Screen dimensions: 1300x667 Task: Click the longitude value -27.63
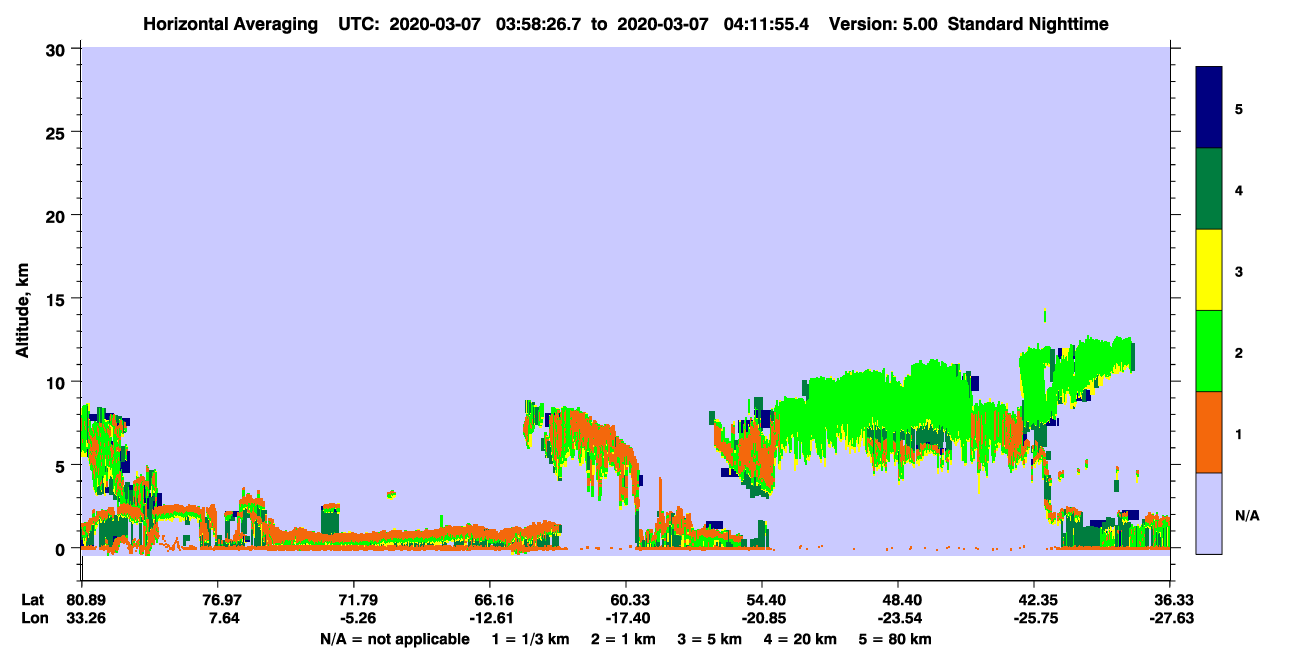tap(1171, 619)
